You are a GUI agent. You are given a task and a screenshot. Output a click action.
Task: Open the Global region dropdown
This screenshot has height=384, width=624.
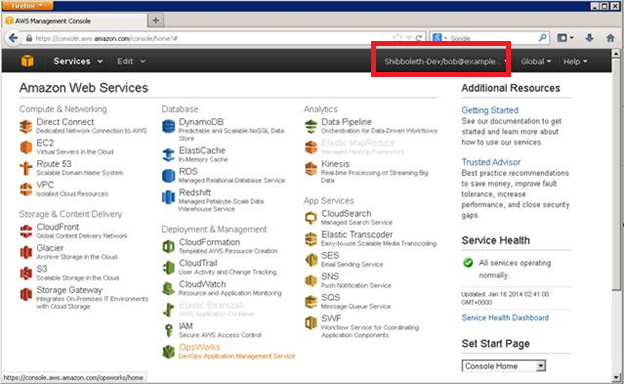(x=536, y=61)
